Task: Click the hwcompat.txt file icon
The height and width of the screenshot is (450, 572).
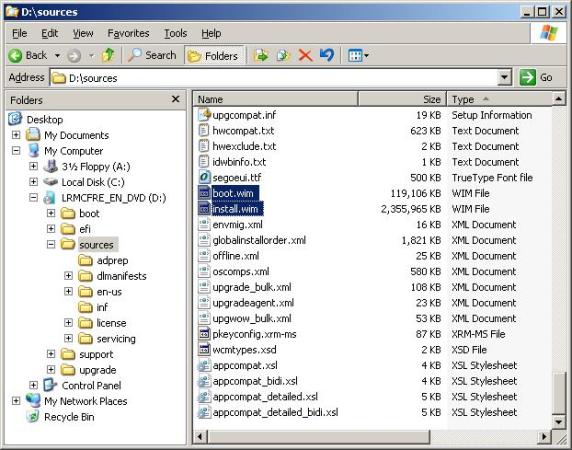Action: coord(204,131)
